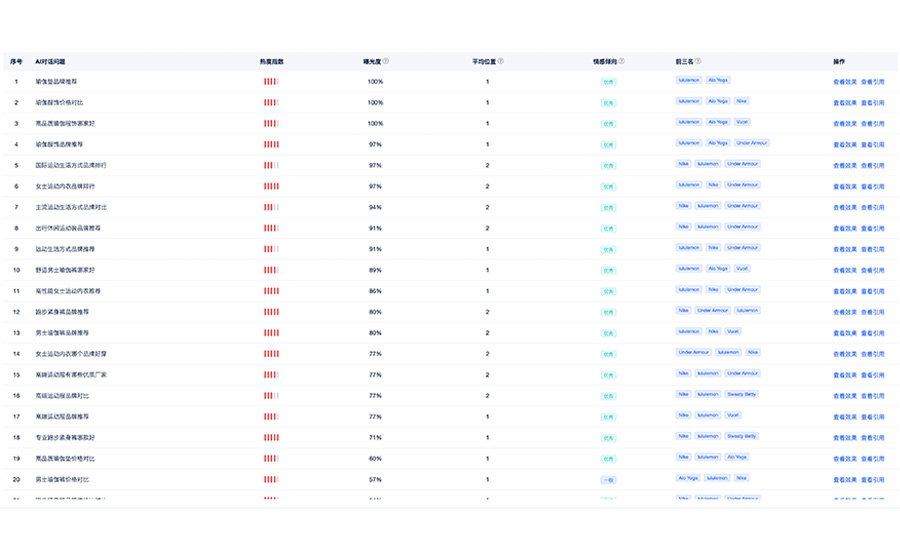This screenshot has width=900, height=540.
Task: Open 查看效果 for row 1
Action: click(844, 82)
